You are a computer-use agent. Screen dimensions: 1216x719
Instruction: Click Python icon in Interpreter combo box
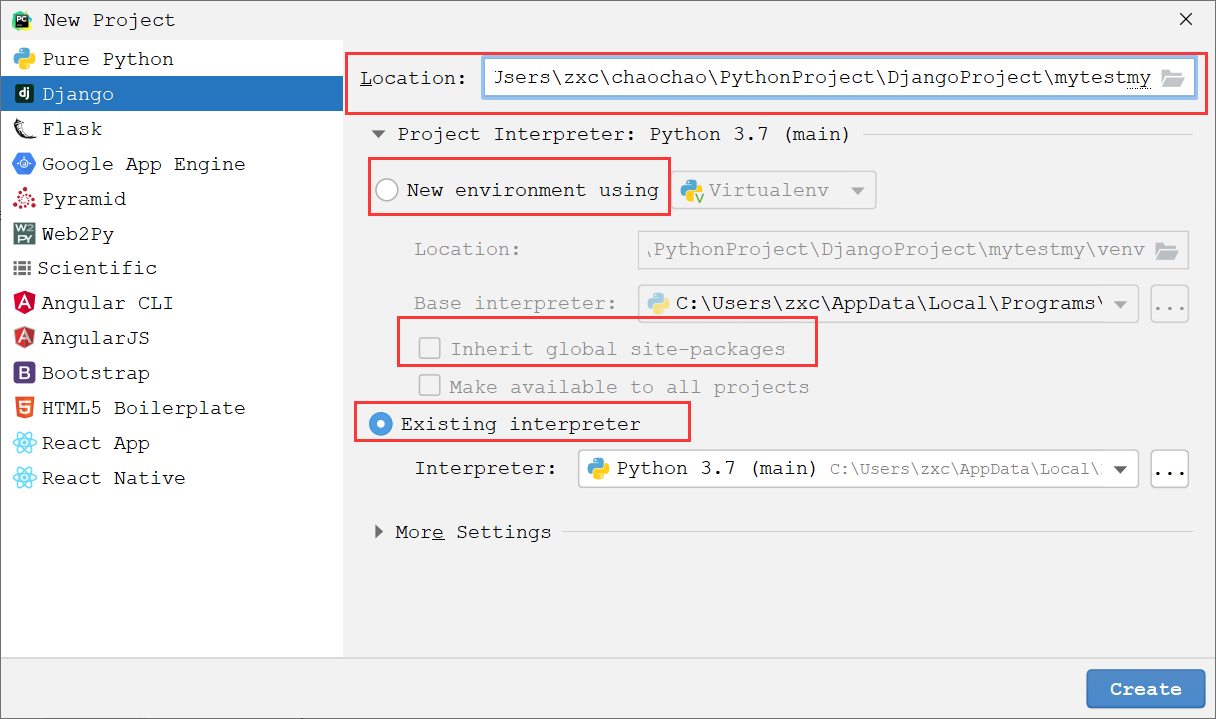598,468
